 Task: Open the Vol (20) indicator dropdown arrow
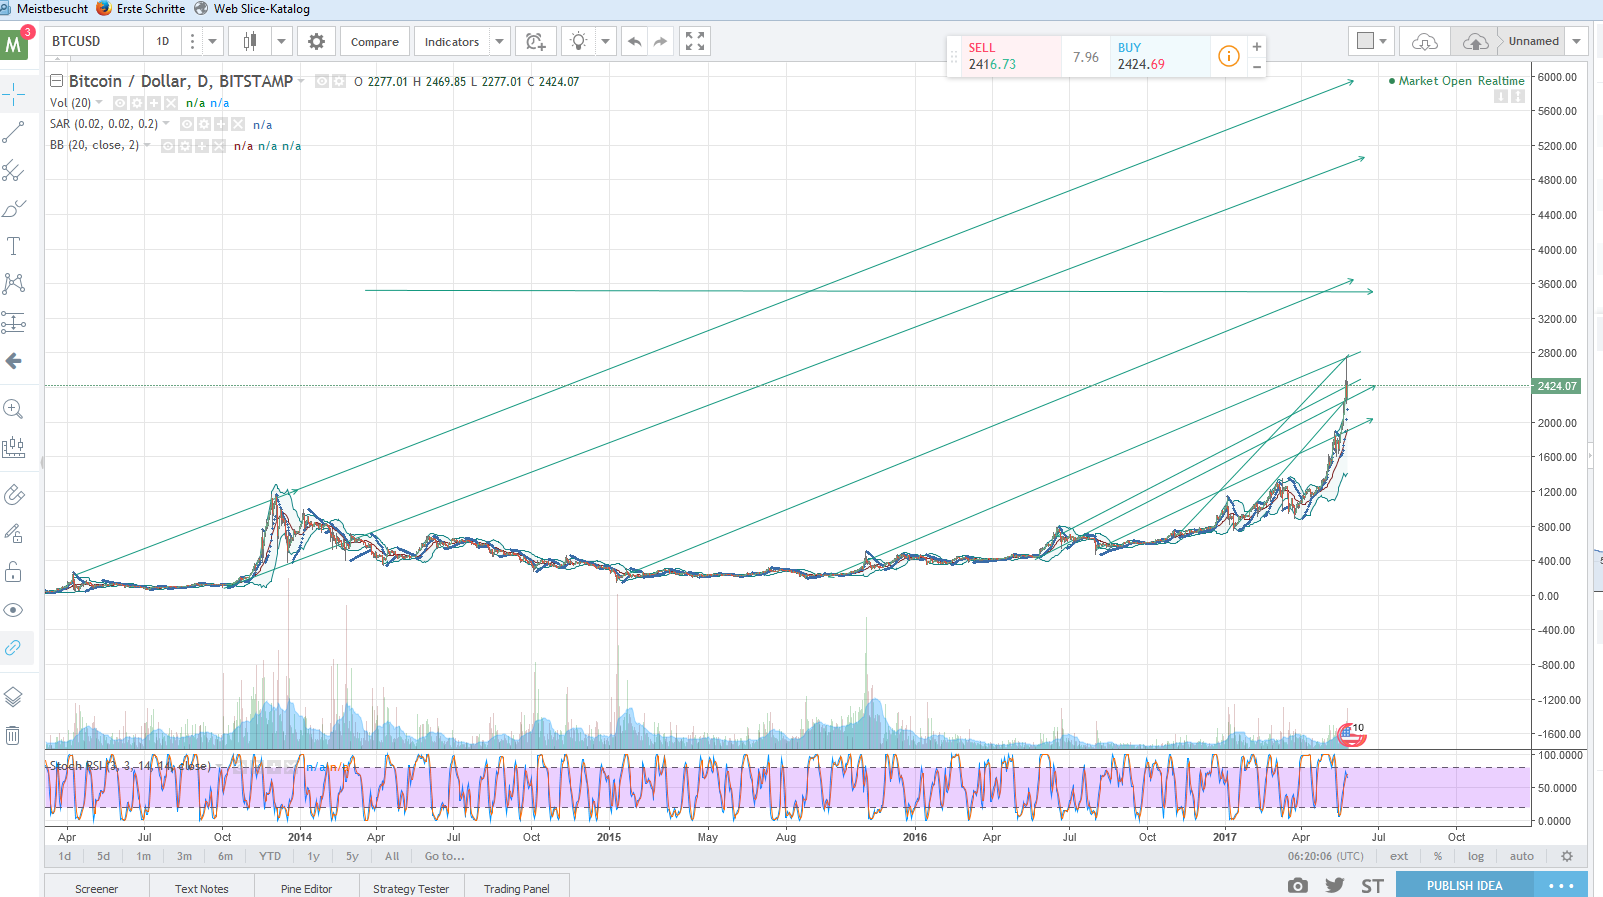(x=99, y=102)
